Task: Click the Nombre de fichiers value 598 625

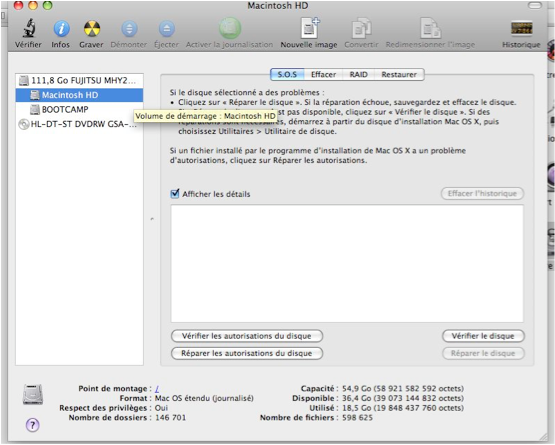Action: (x=357, y=418)
